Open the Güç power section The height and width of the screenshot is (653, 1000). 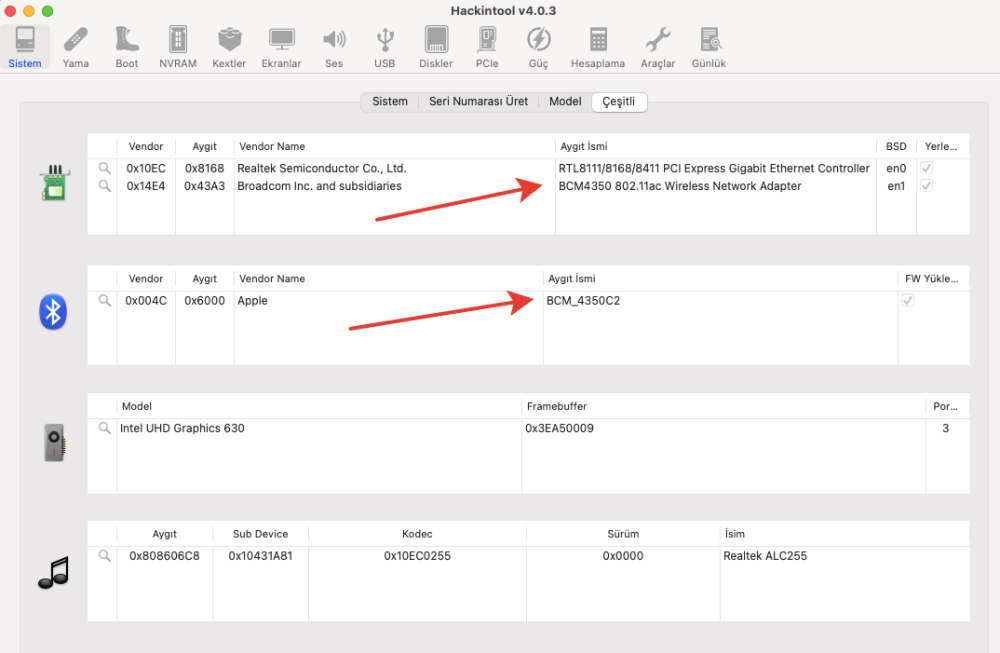point(538,47)
